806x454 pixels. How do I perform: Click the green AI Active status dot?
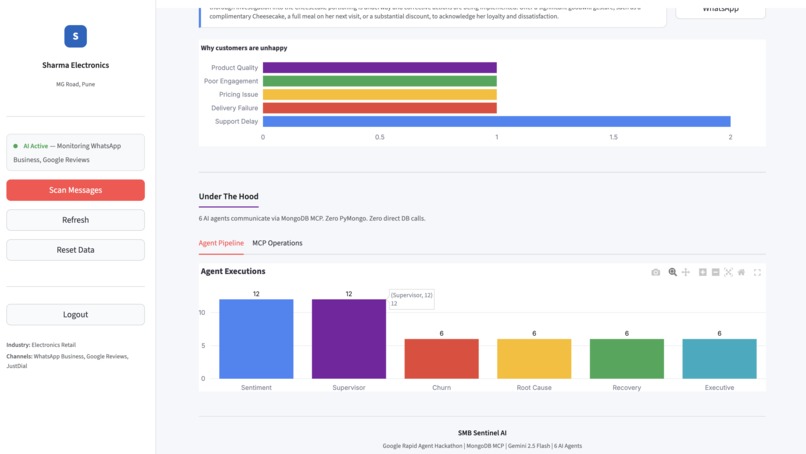15,146
